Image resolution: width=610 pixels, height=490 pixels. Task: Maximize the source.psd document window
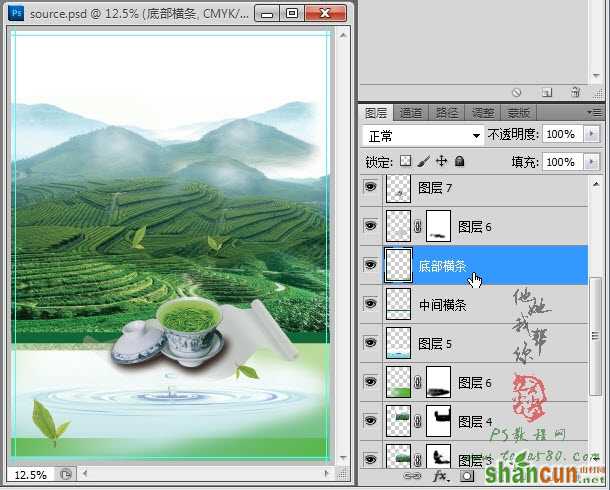pos(292,14)
